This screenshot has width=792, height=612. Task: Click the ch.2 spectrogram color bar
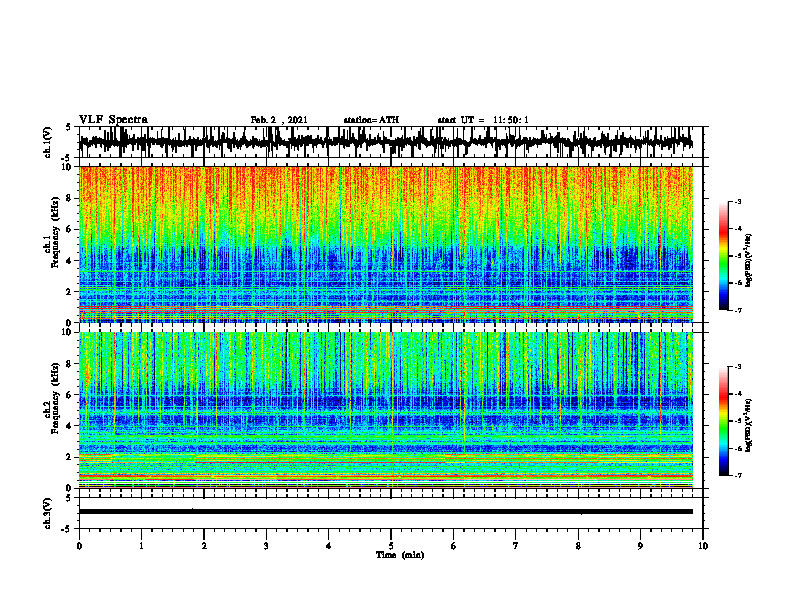pos(723,421)
